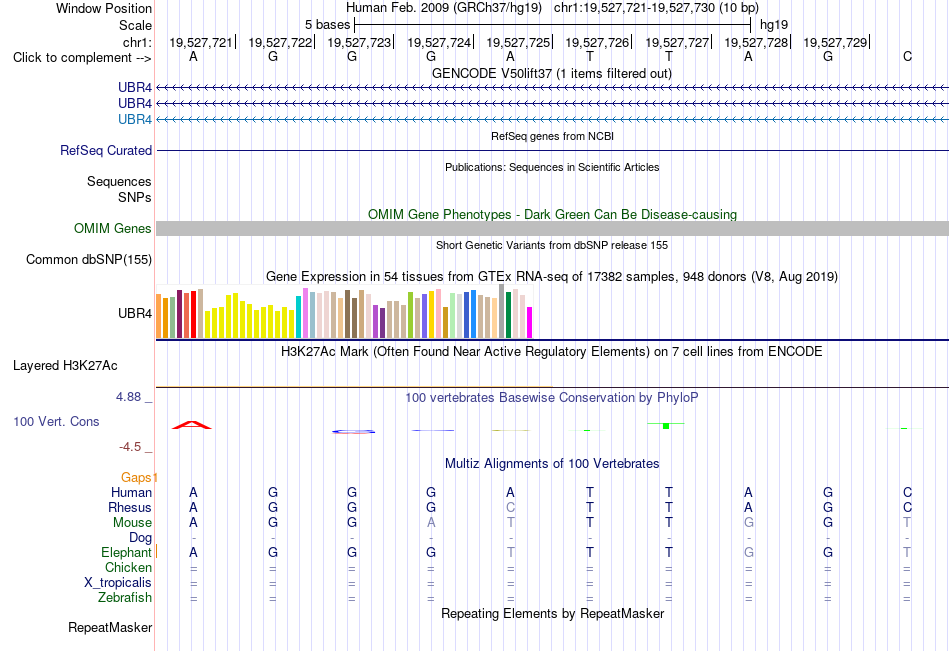Click the Dog species label
Screen dimensions: 950x651
tap(141, 538)
